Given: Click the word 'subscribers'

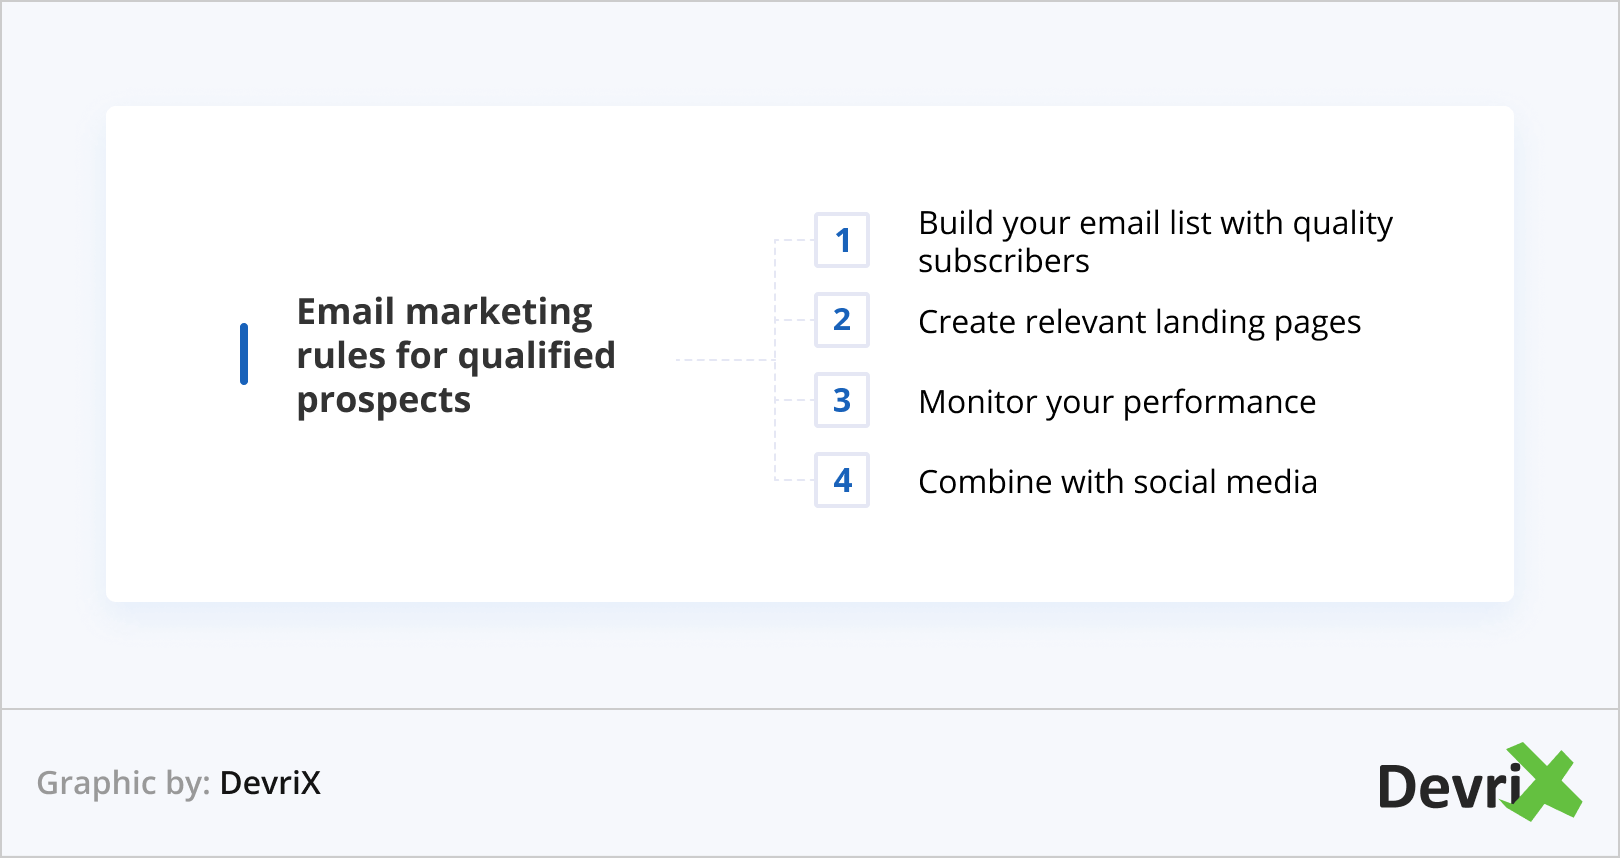Looking at the screenshot, I should [1004, 261].
